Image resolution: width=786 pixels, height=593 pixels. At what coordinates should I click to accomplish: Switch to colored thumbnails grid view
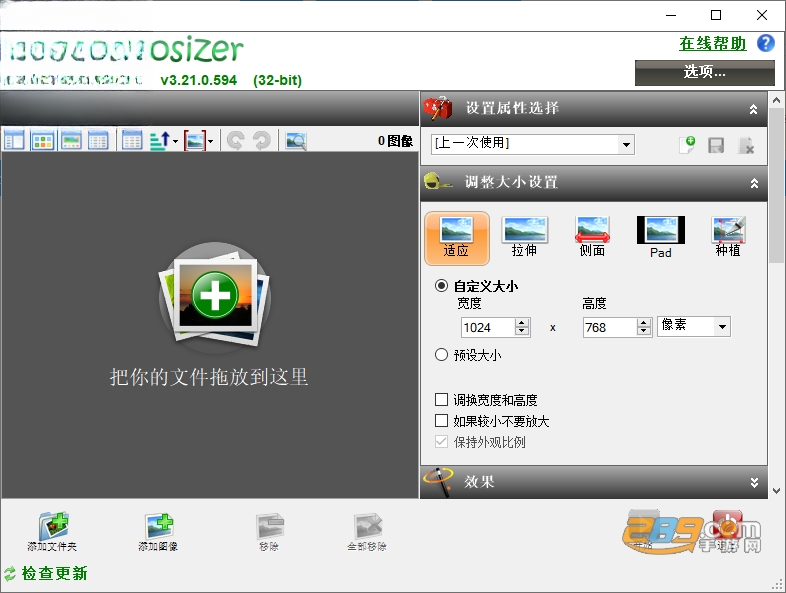pyautogui.click(x=43, y=140)
